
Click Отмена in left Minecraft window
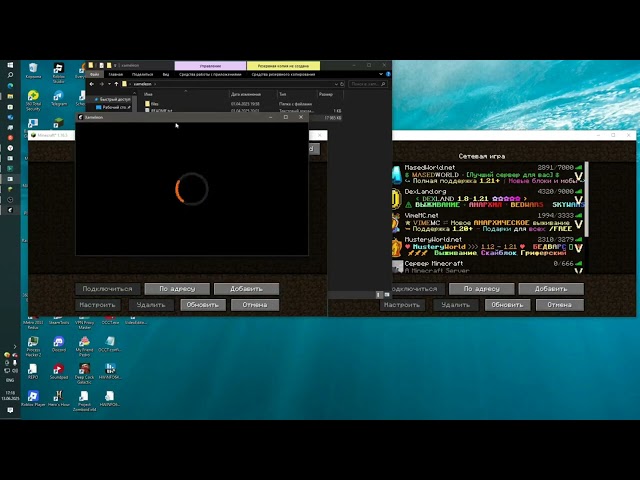[255, 304]
